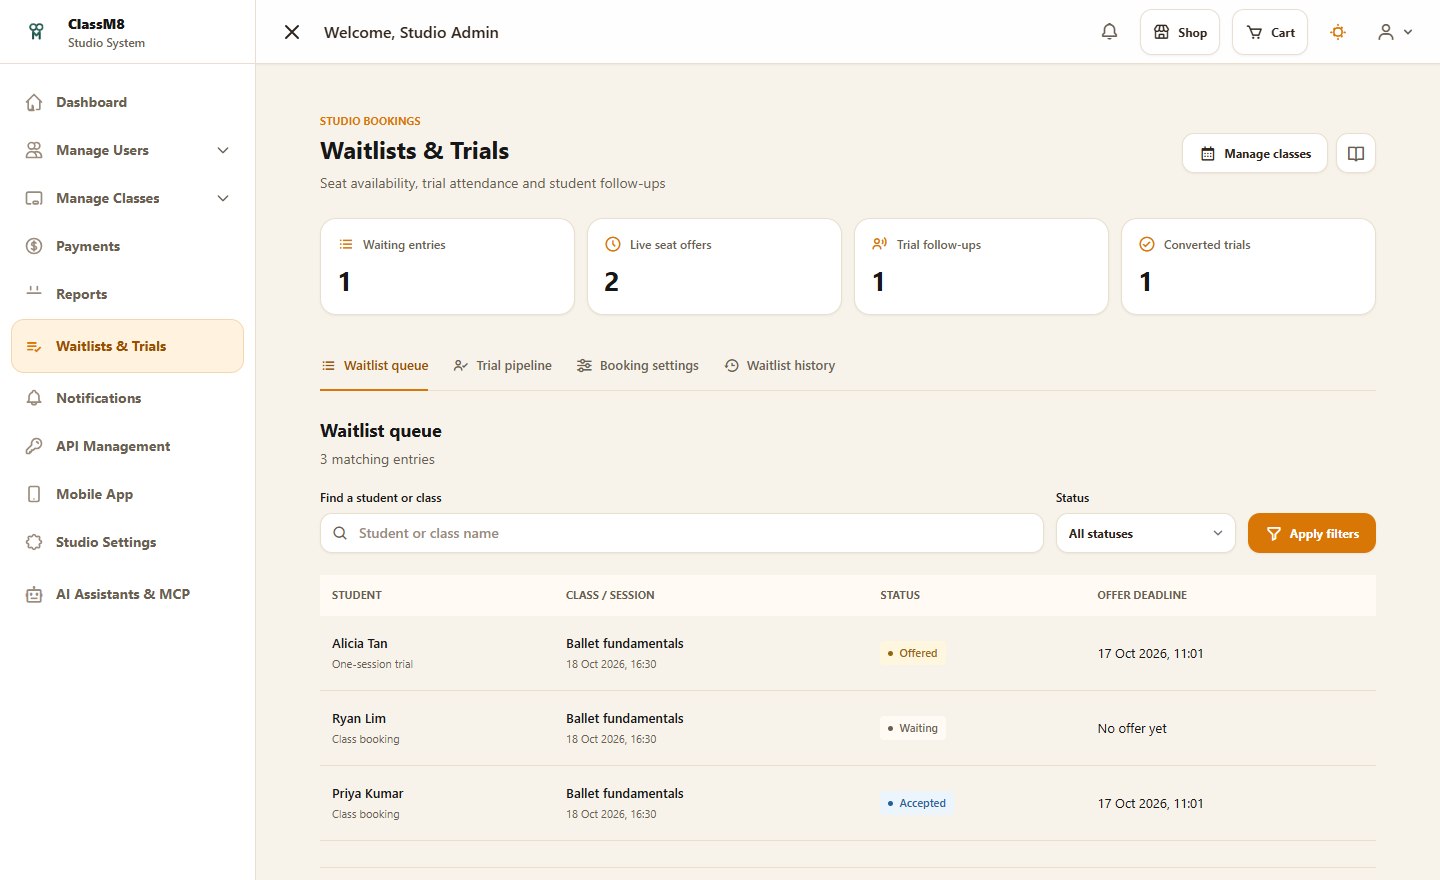This screenshot has height=880, width=1440.
Task: Close the sidebar with the X icon
Action: click(x=292, y=32)
